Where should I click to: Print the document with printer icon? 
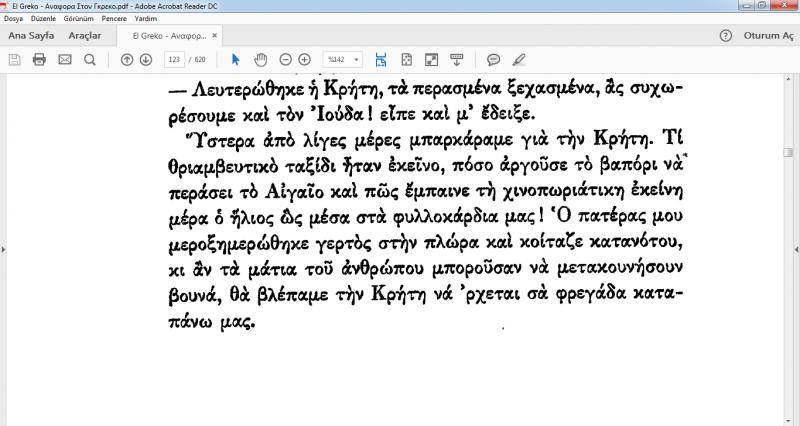click(x=39, y=60)
